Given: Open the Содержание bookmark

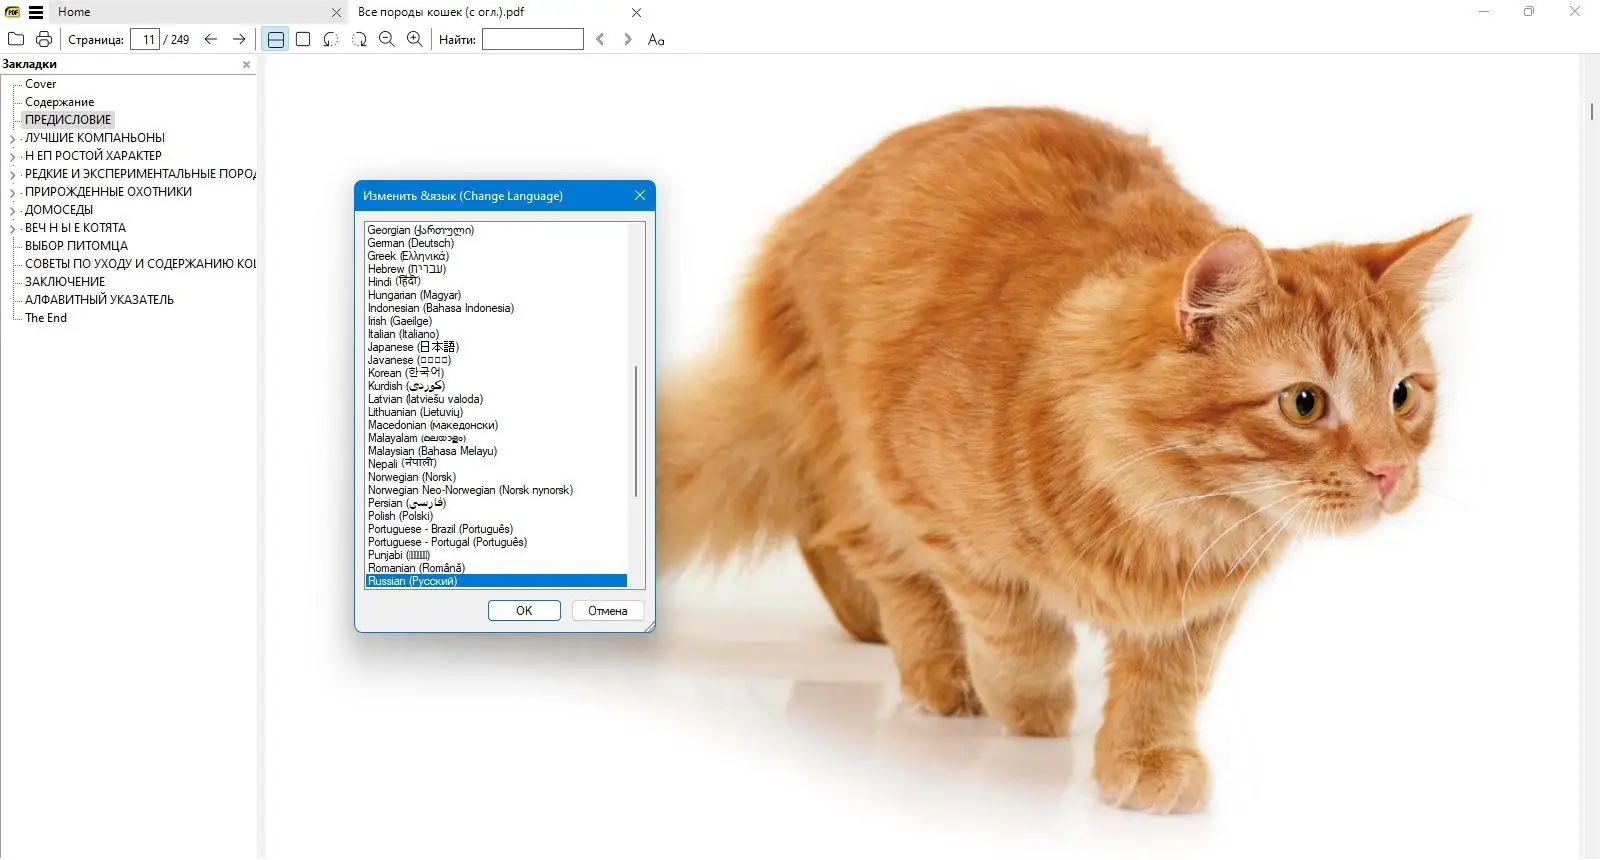Looking at the screenshot, I should tap(60, 102).
